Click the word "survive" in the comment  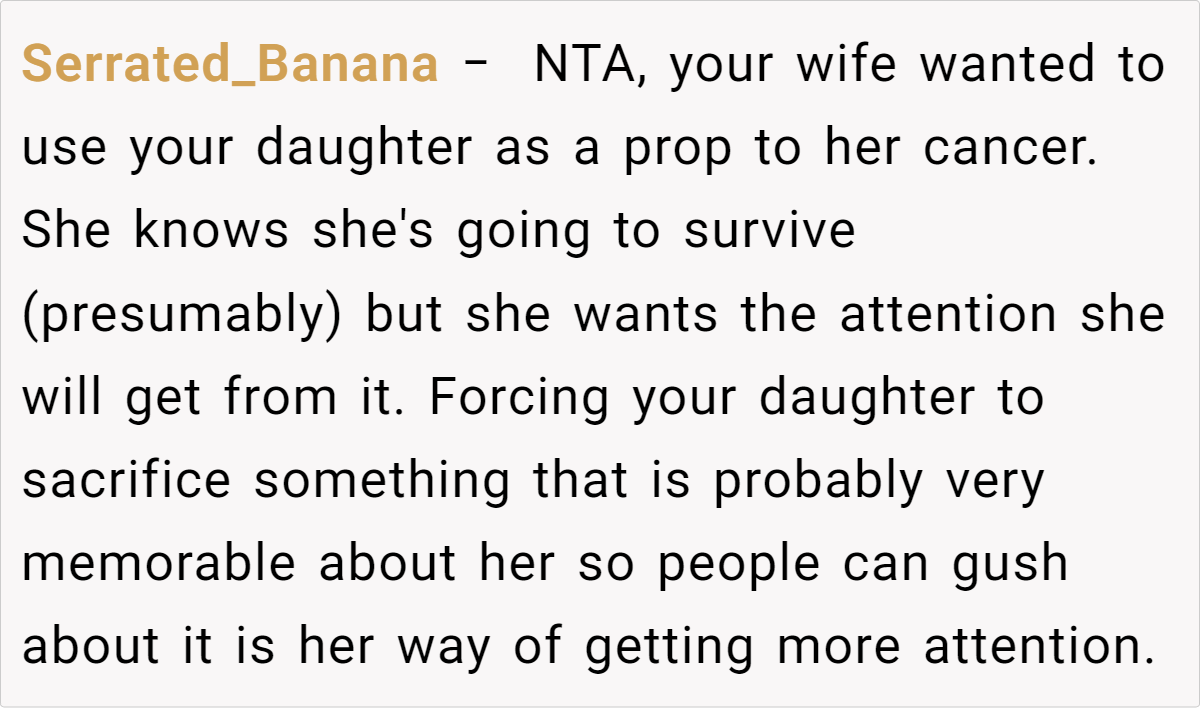pyautogui.click(x=770, y=231)
